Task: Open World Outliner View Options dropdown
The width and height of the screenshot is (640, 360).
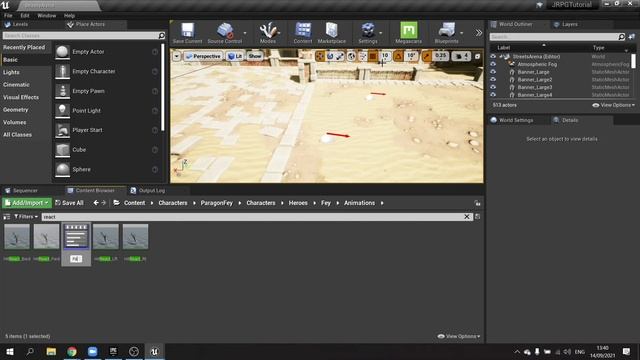Action: pyautogui.click(x=613, y=105)
